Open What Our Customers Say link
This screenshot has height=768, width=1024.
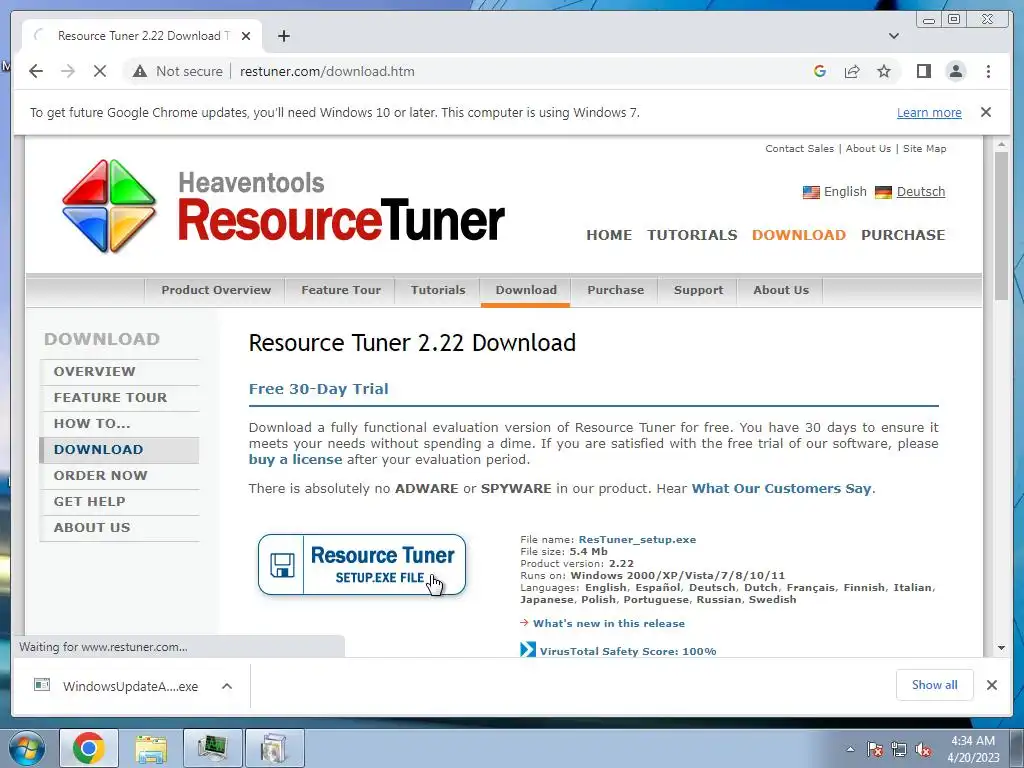click(x=782, y=488)
